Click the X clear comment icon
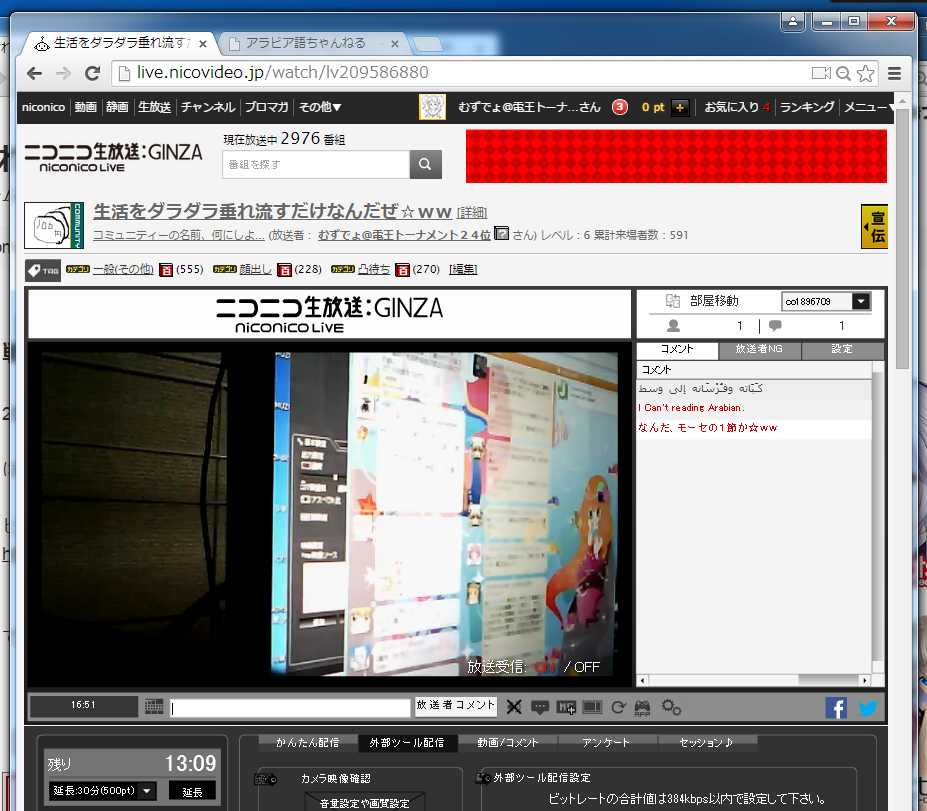 (514, 707)
